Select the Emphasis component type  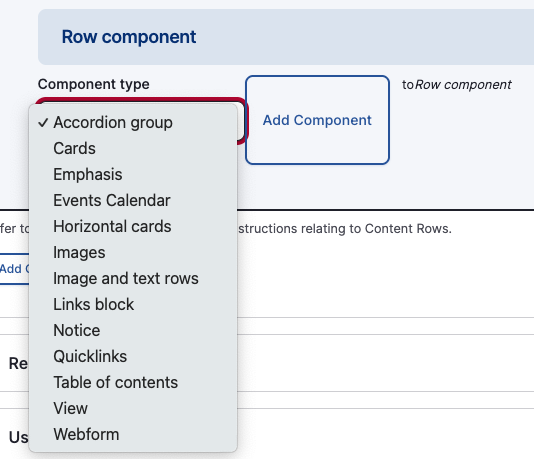click(133, 174)
